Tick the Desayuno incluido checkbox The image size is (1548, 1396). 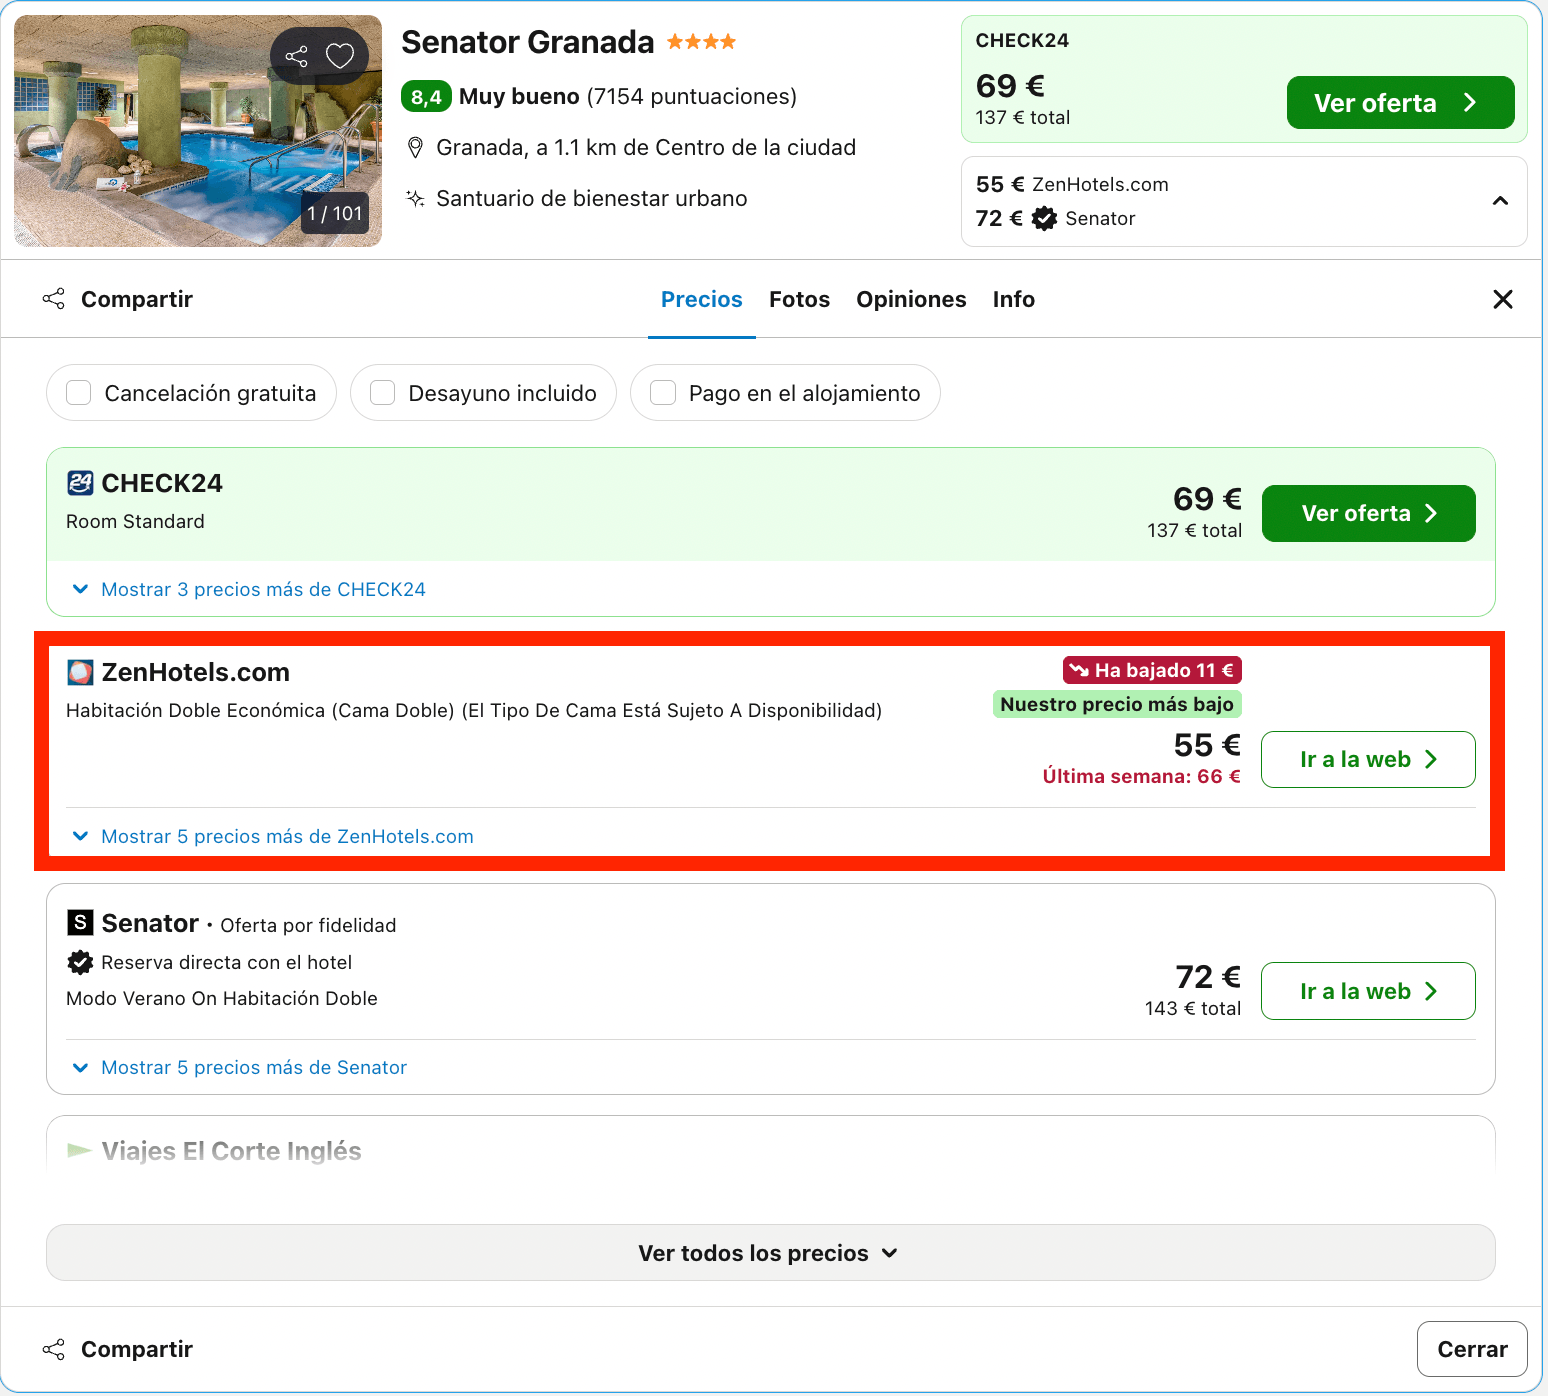383,393
